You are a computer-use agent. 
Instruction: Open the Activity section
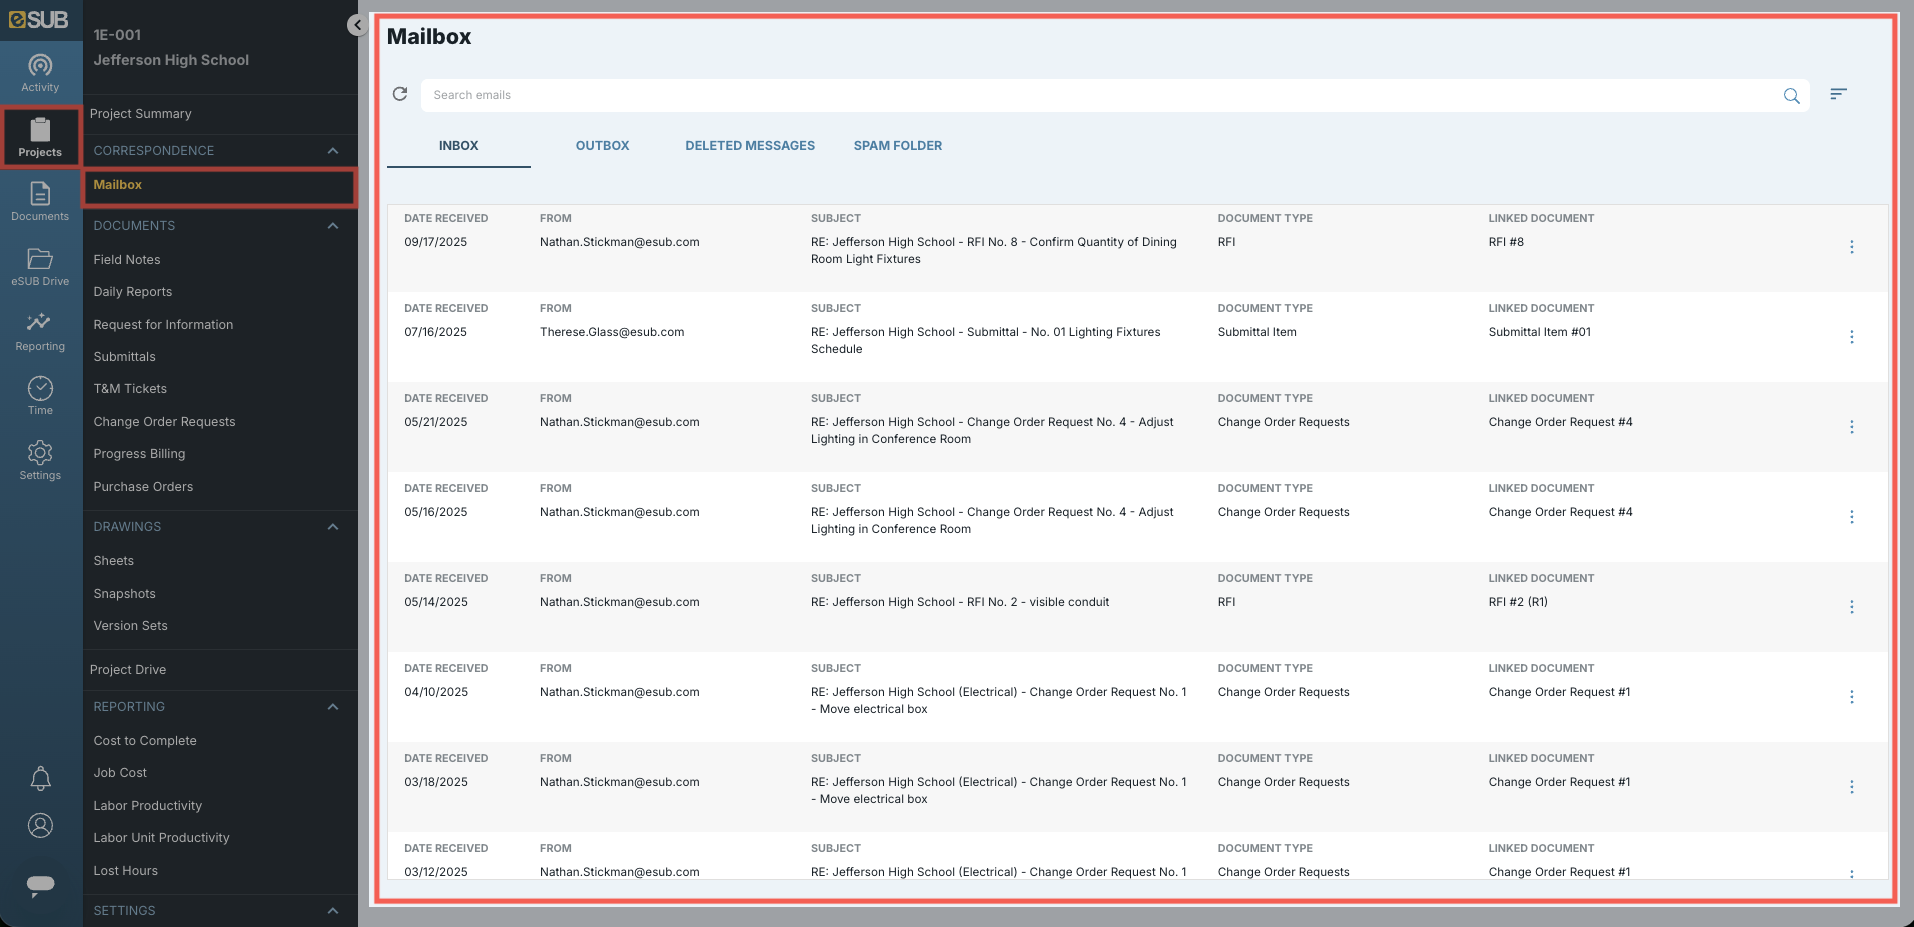[40, 74]
